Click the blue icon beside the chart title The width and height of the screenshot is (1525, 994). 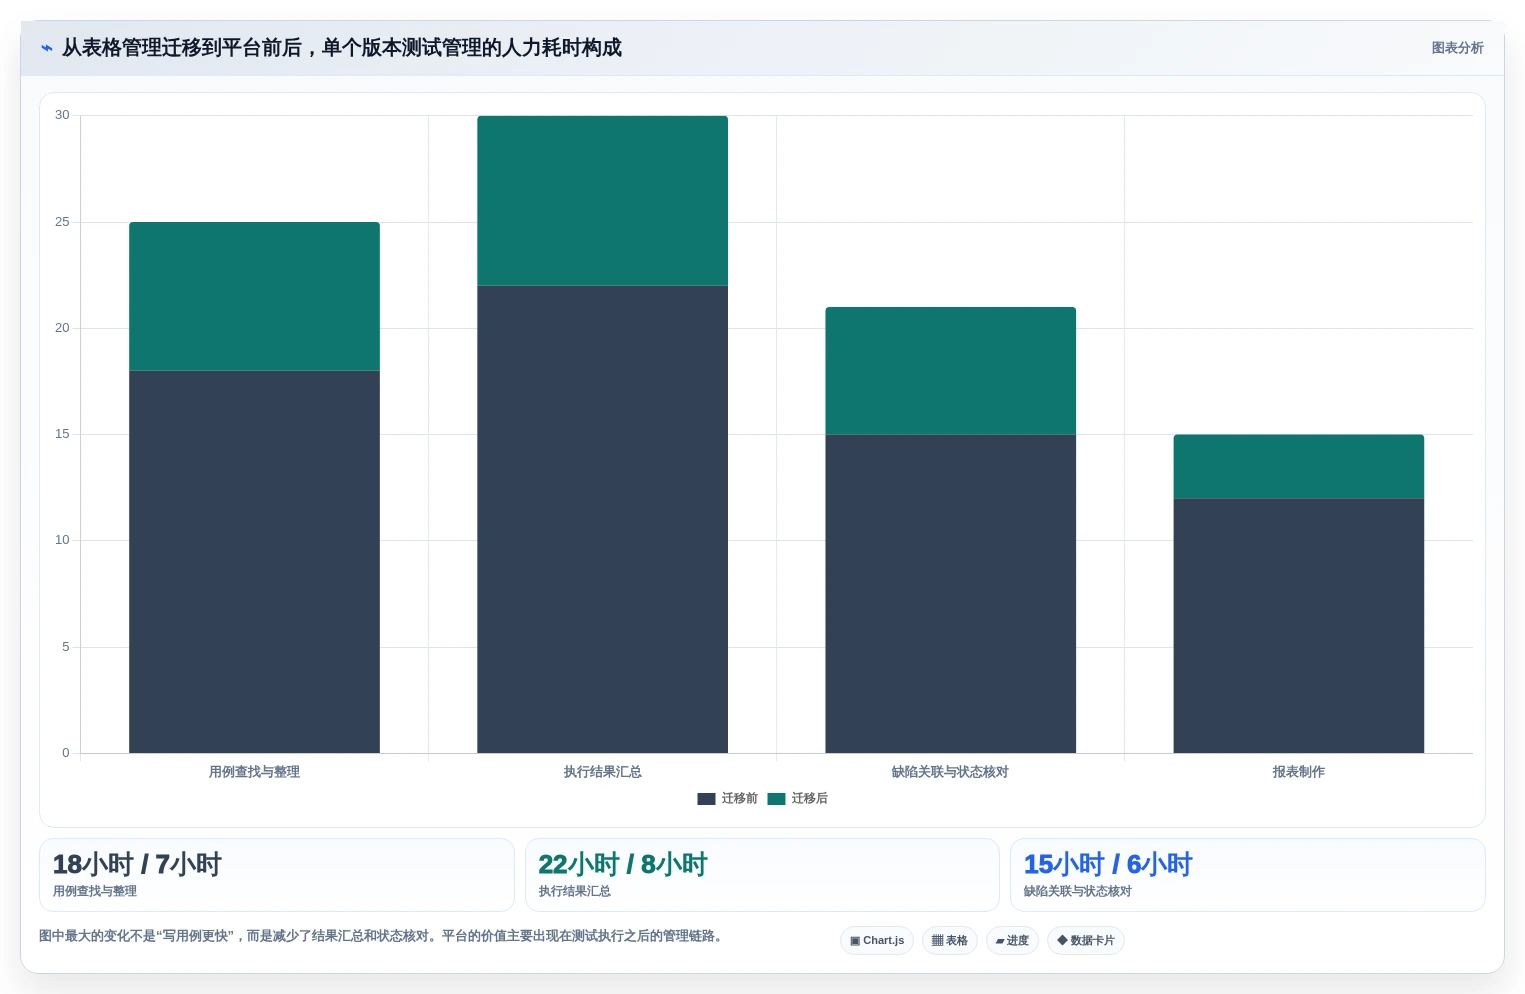46,48
